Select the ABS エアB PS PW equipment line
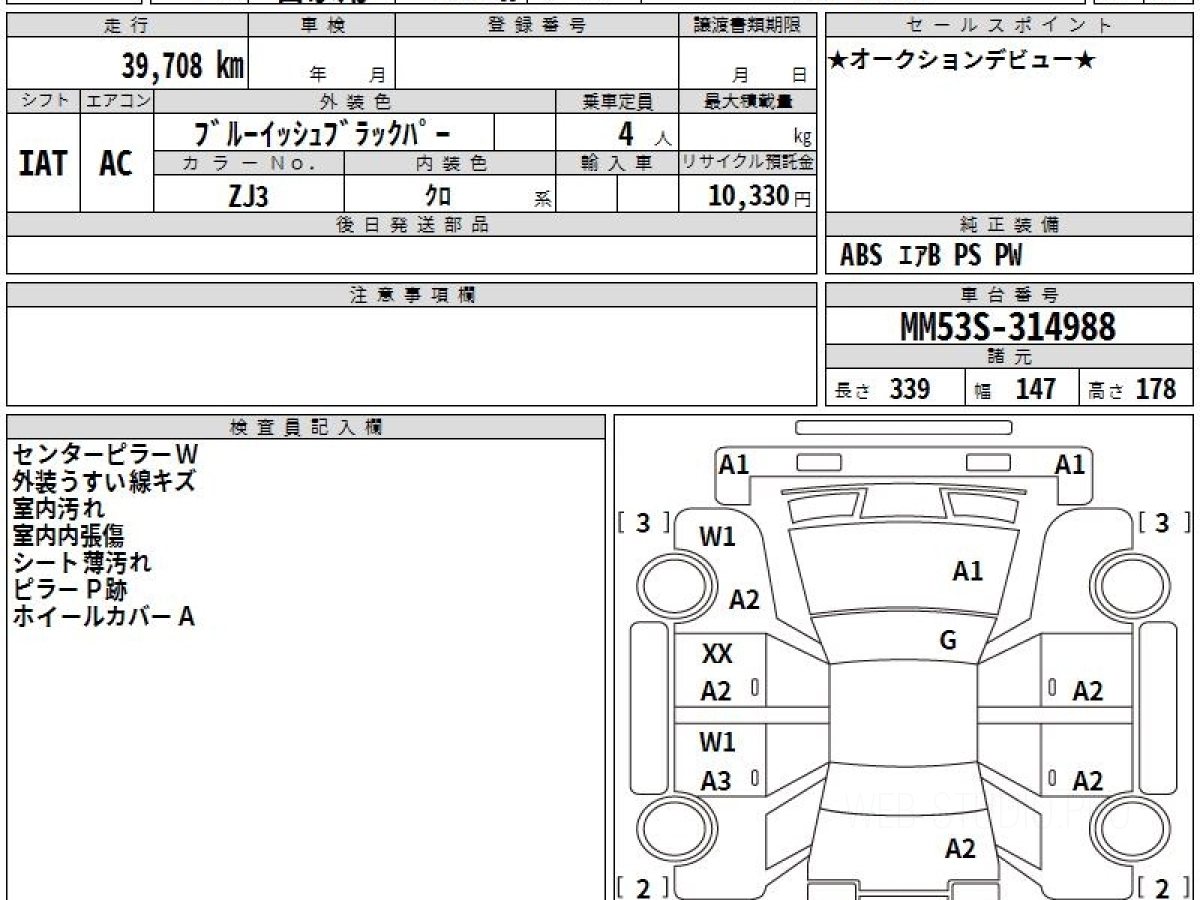 click(931, 256)
